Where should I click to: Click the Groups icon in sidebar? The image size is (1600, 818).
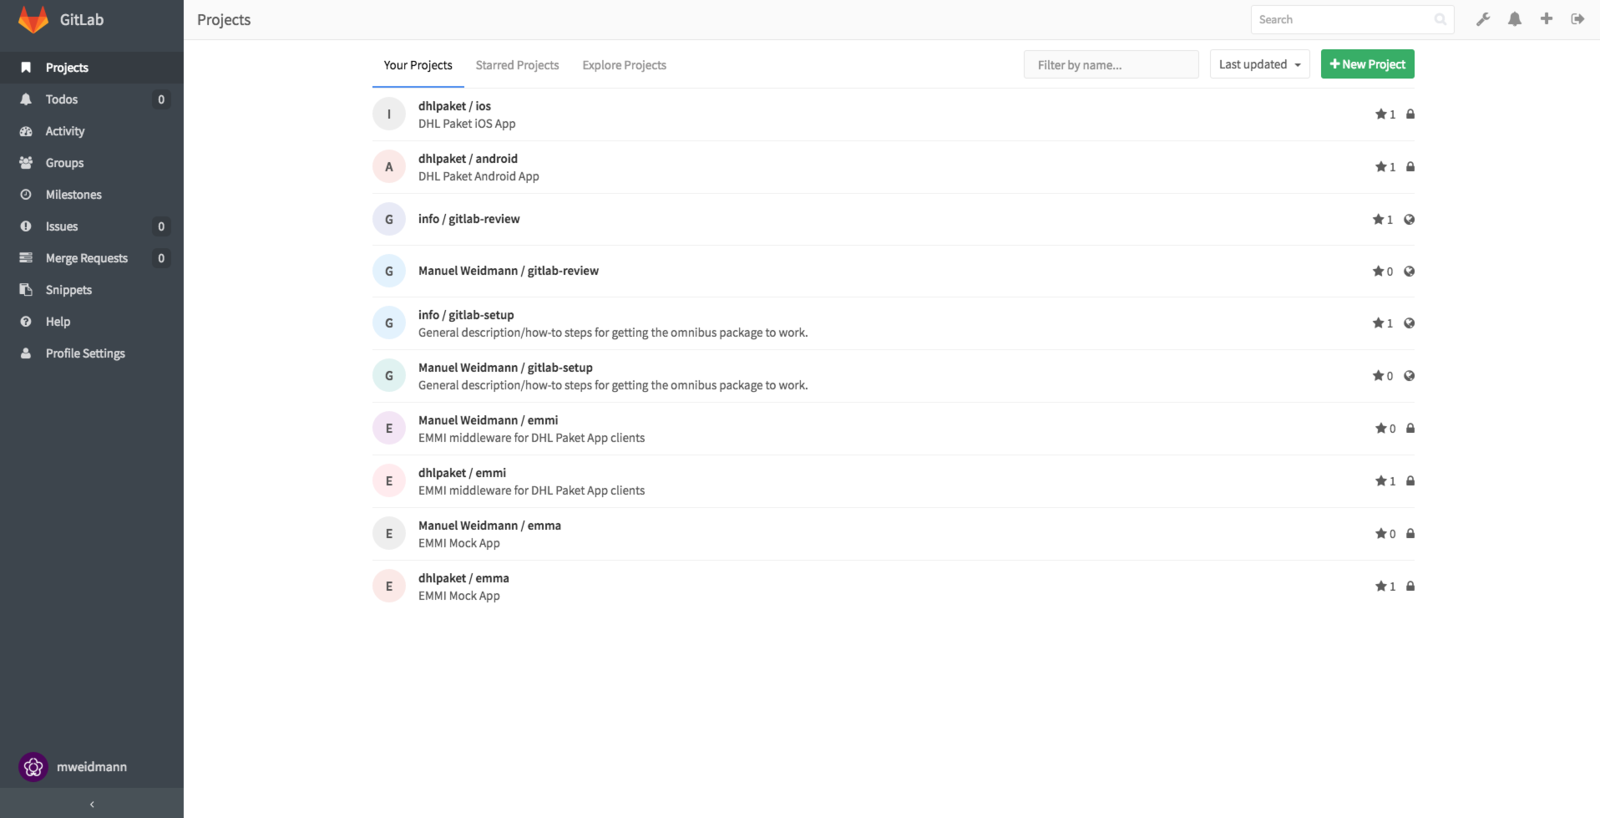coord(26,163)
